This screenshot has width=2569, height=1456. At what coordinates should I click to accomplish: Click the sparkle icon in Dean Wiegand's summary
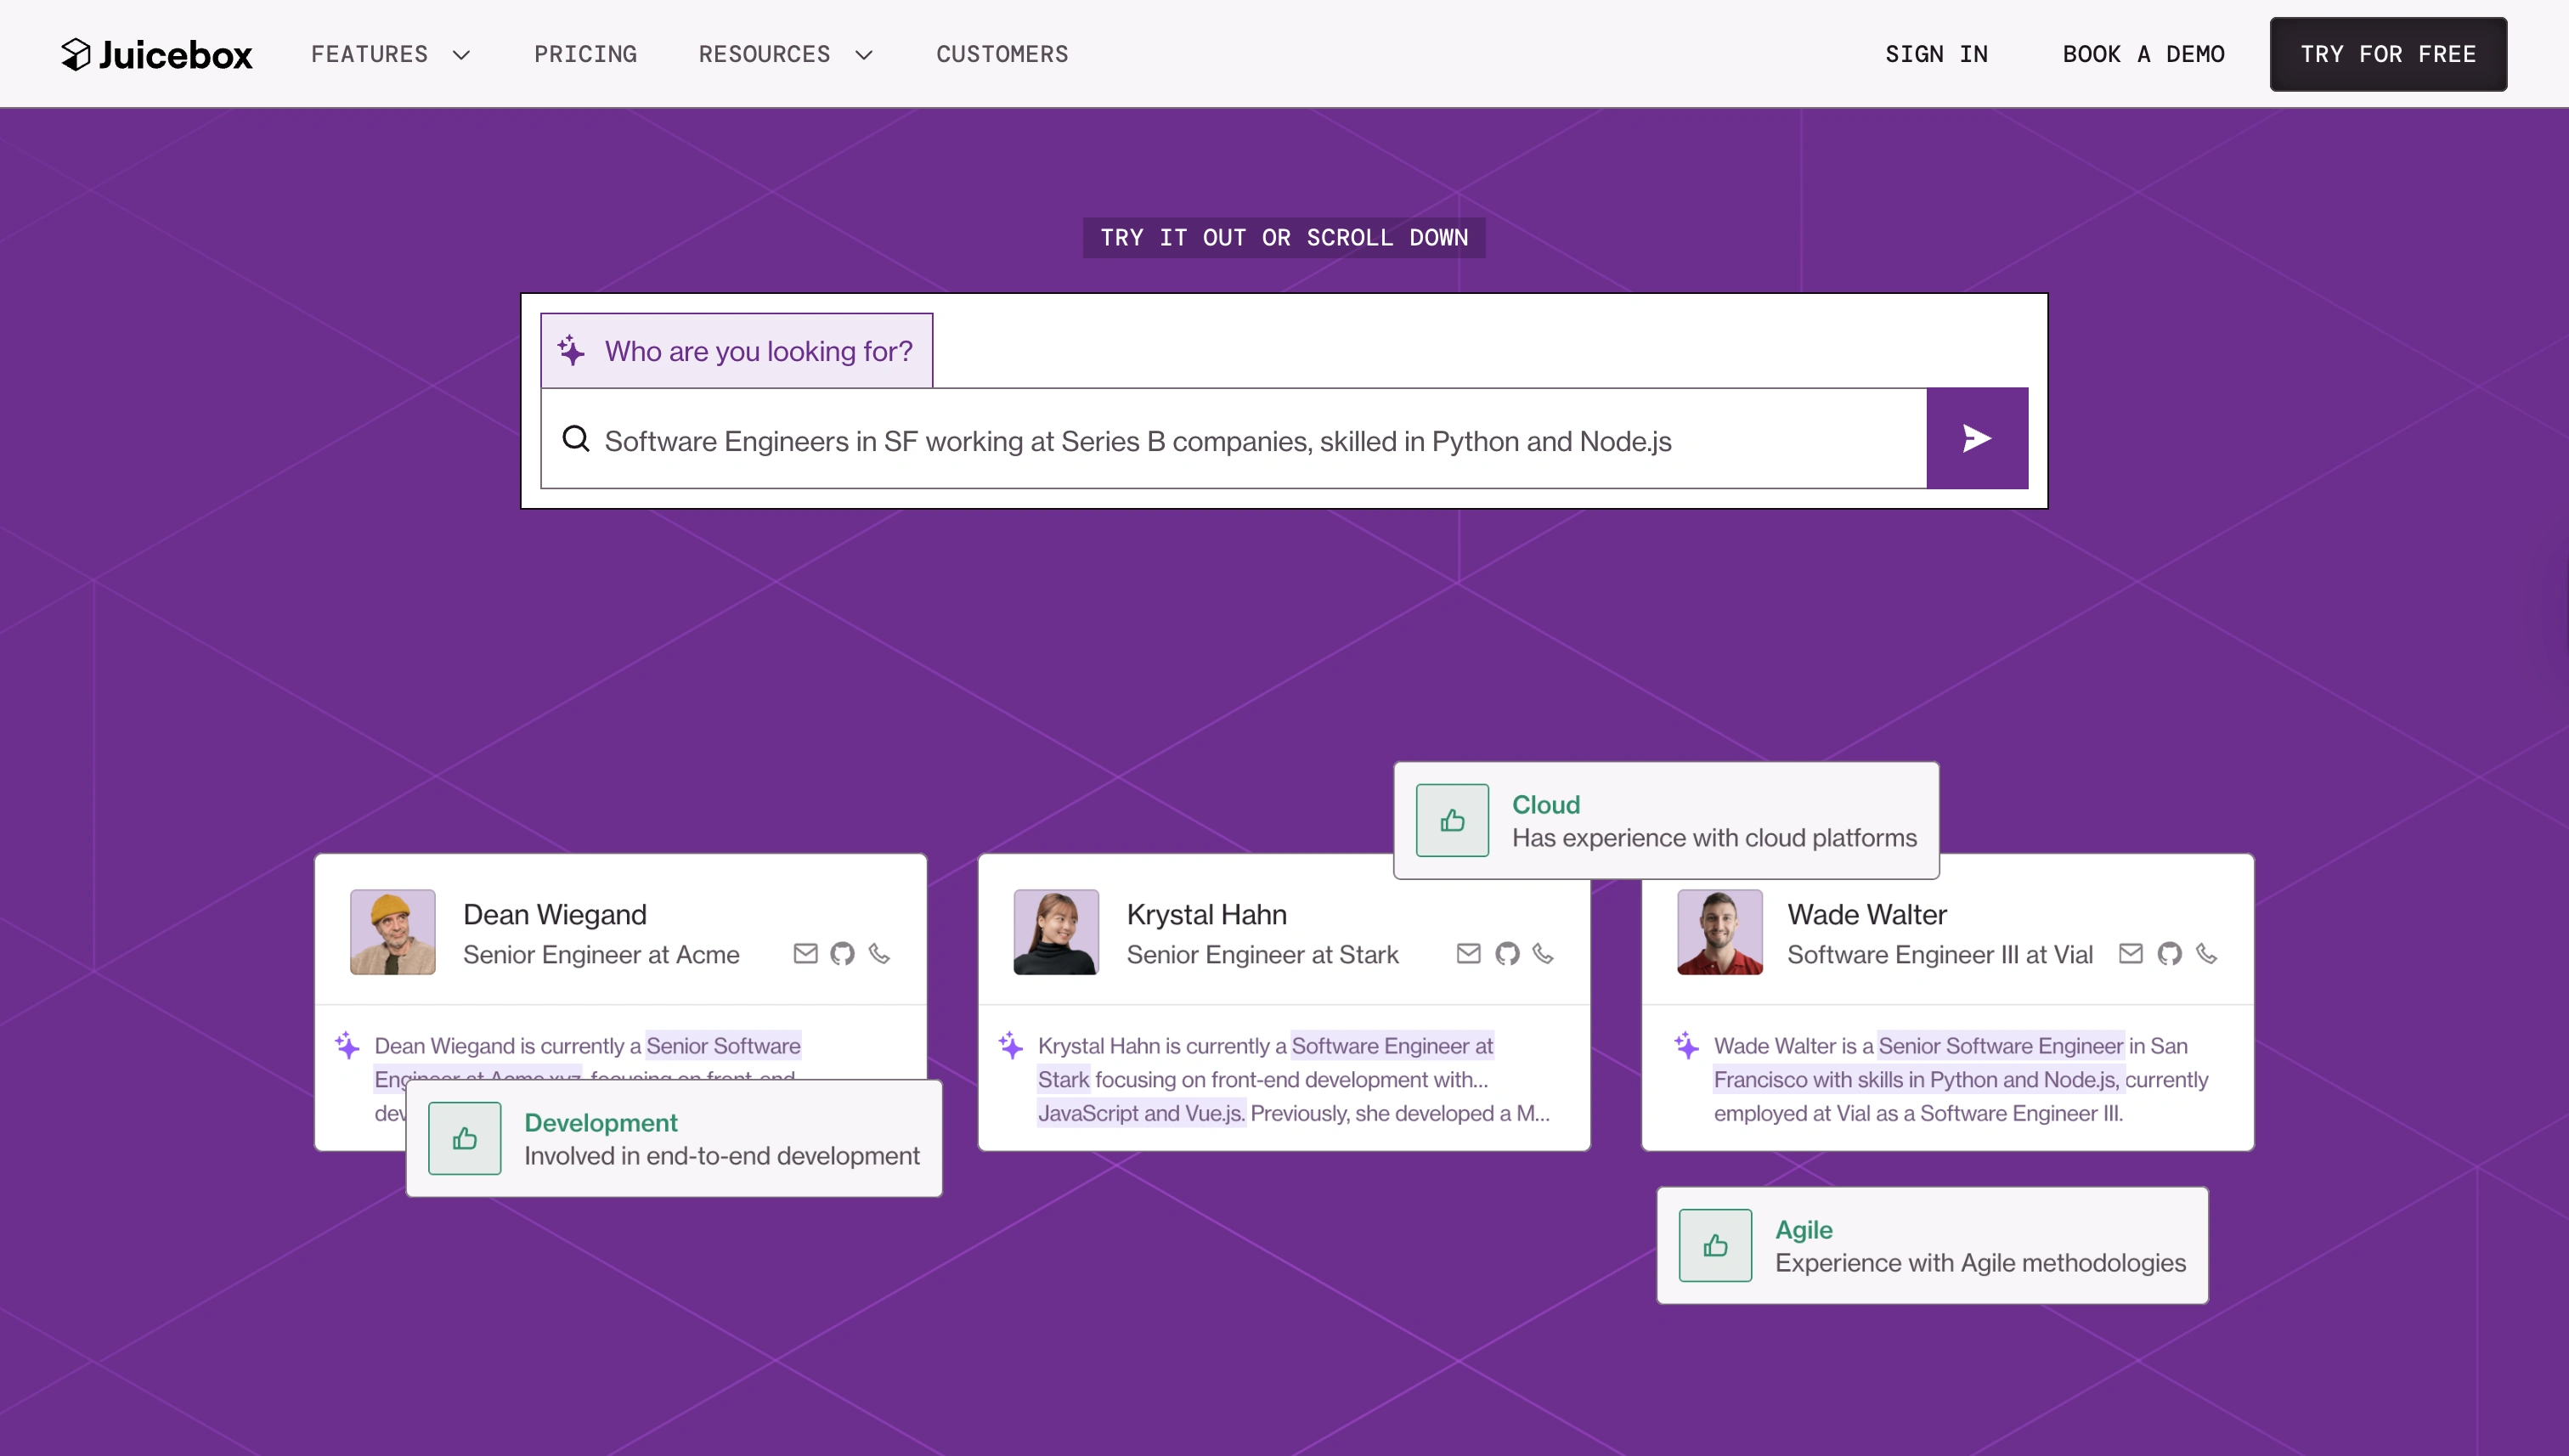click(x=347, y=1045)
